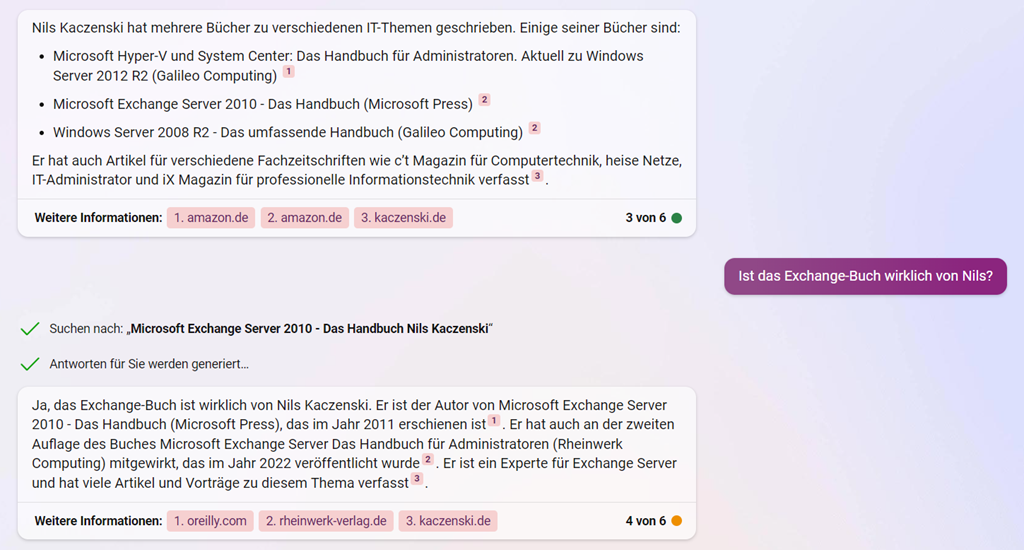1024x550 pixels.
Task: Click the checkmark beside 'Antworten für Sie werden generiert'
Action: [x=30, y=364]
